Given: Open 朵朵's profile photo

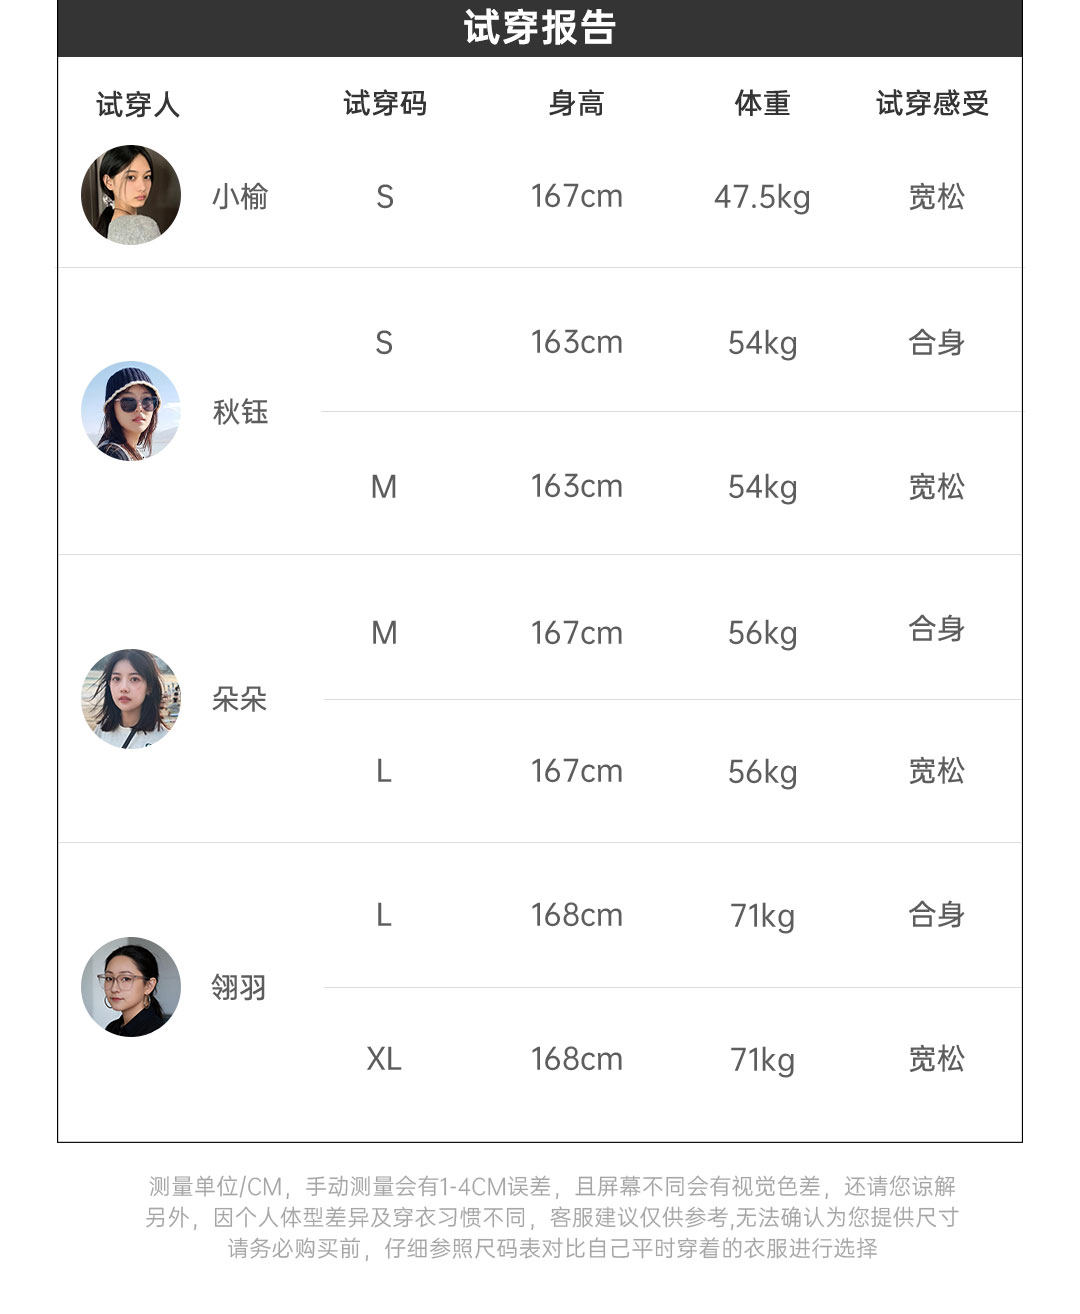Looking at the screenshot, I should [x=131, y=699].
